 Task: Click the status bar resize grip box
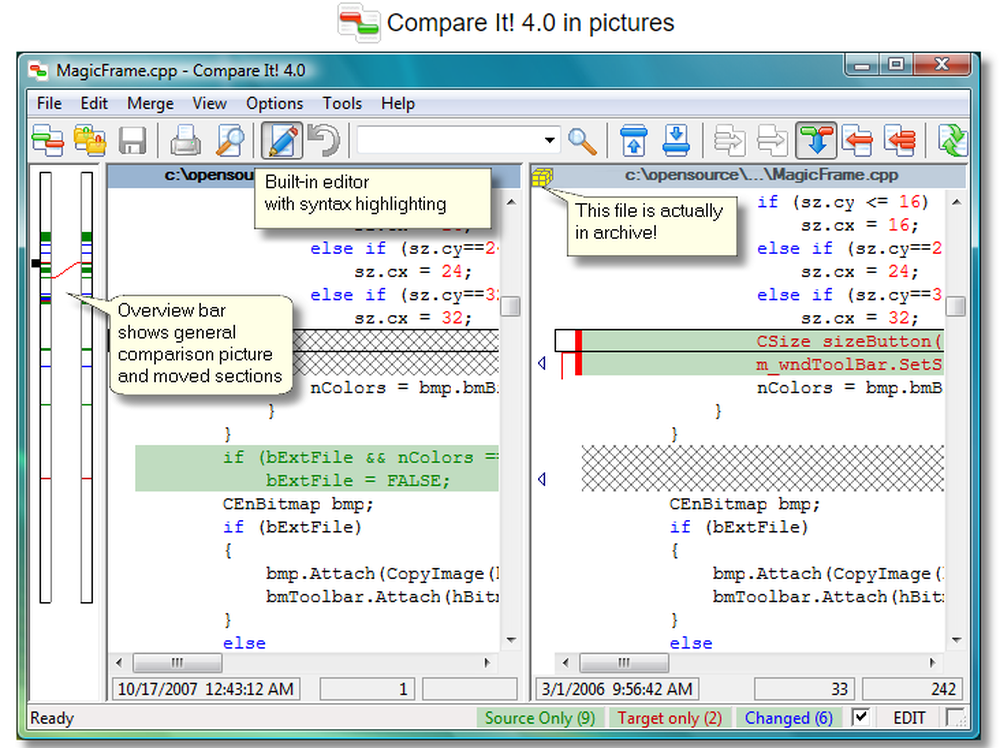pyautogui.click(x=955, y=717)
